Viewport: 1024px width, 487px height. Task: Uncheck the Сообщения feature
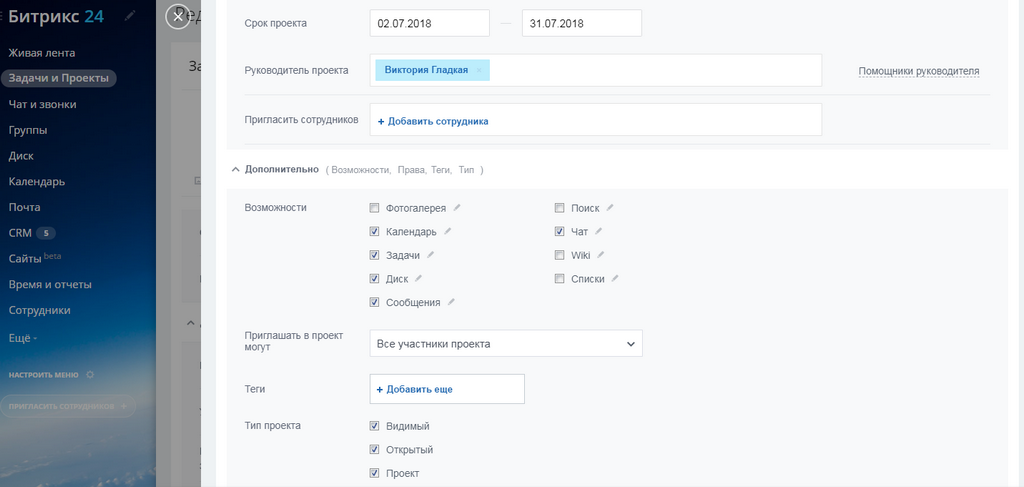(374, 302)
